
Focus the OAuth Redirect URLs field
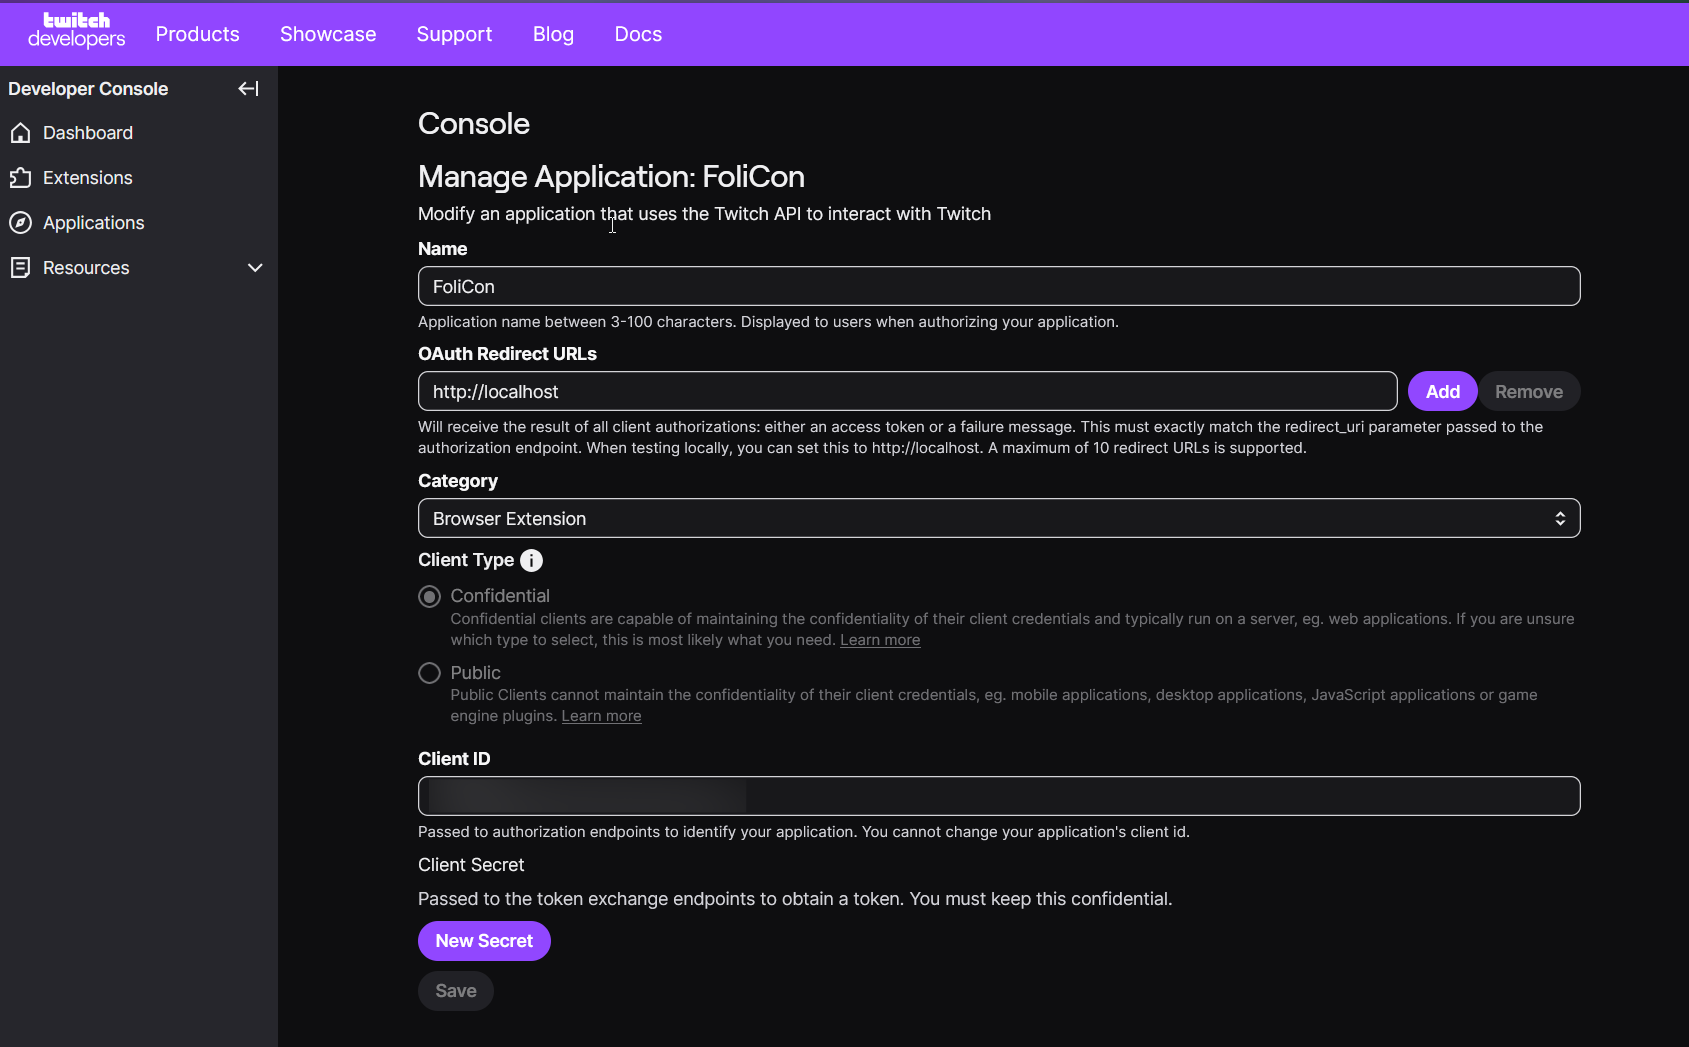tap(907, 391)
